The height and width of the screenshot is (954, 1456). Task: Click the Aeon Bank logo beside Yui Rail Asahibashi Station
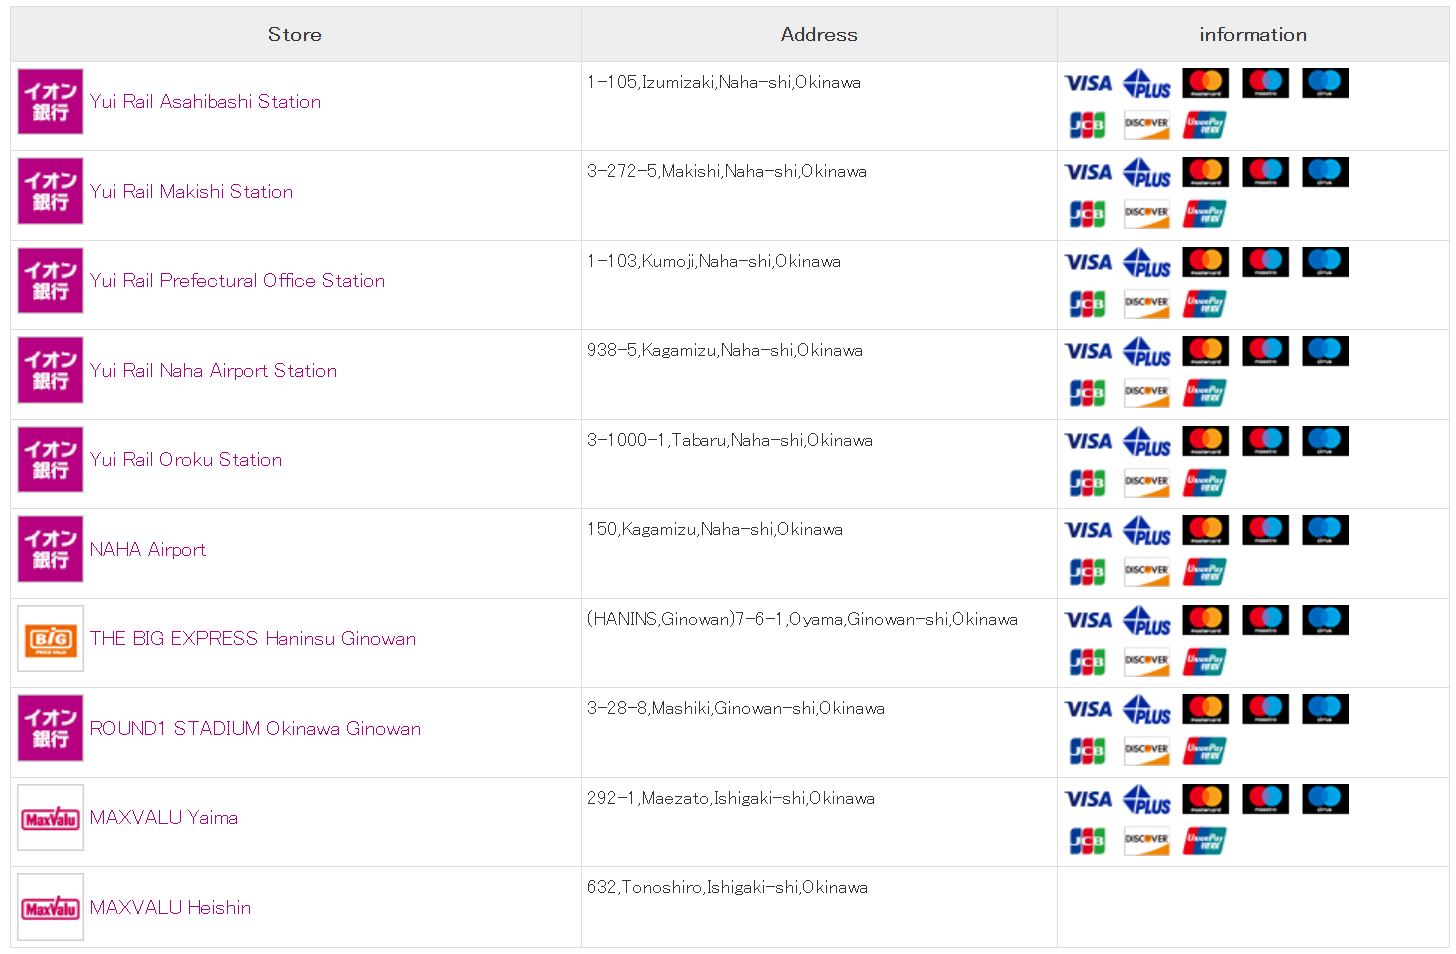tap(50, 101)
